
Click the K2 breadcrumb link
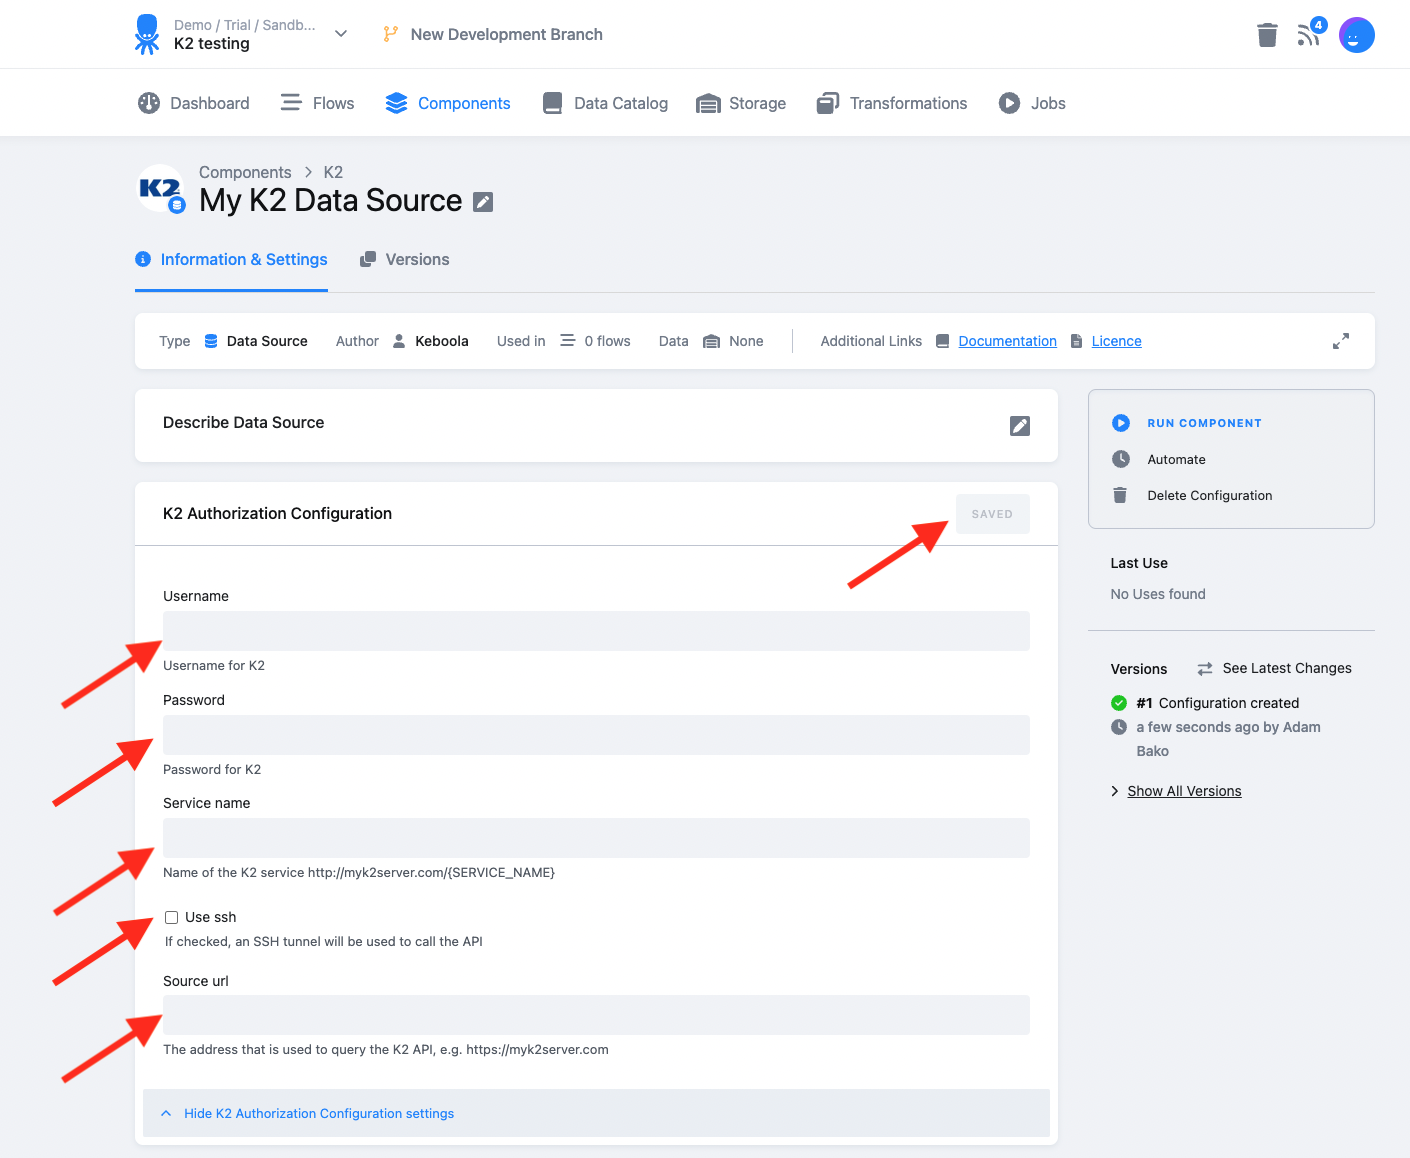(x=333, y=172)
